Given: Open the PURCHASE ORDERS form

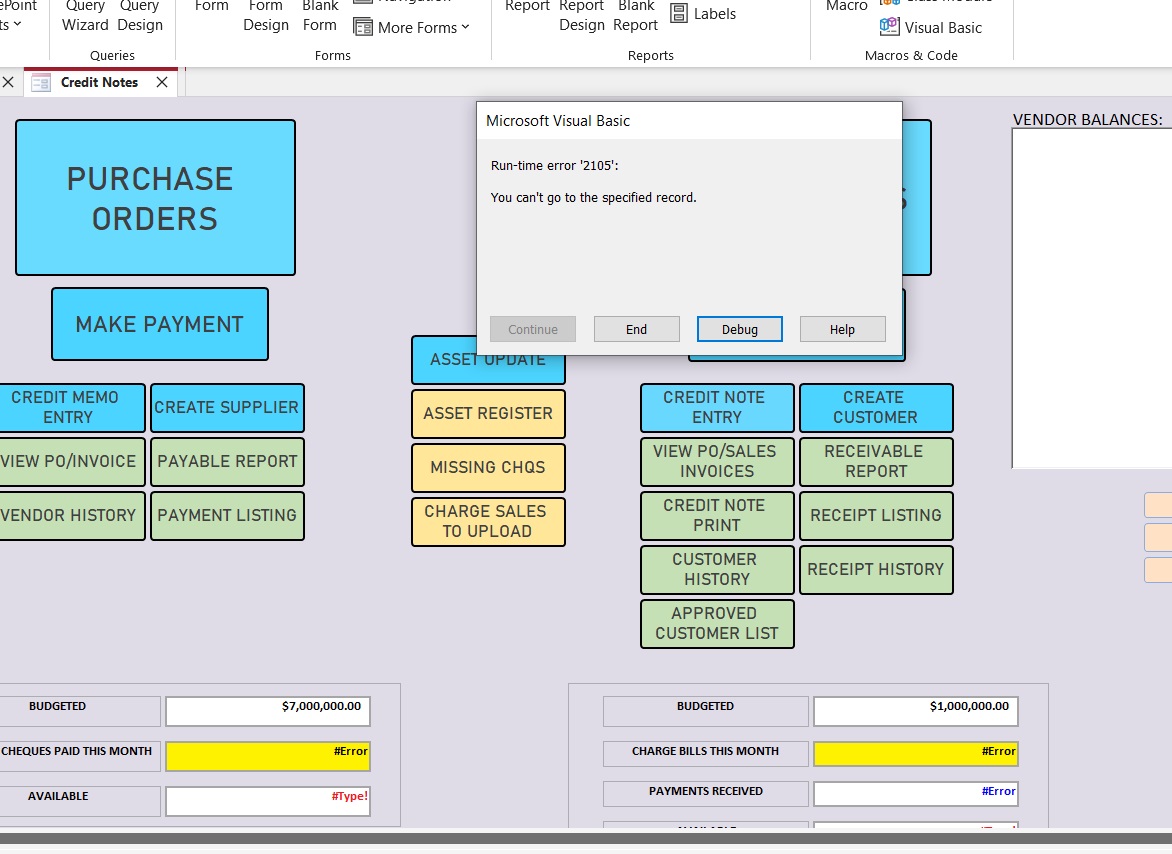Looking at the screenshot, I should click(x=155, y=198).
